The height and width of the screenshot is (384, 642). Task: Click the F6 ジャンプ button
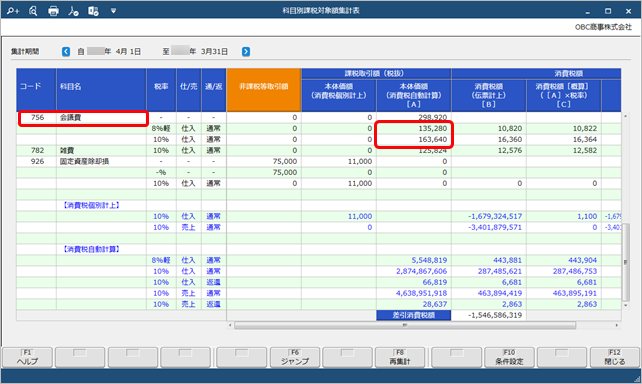(295, 357)
